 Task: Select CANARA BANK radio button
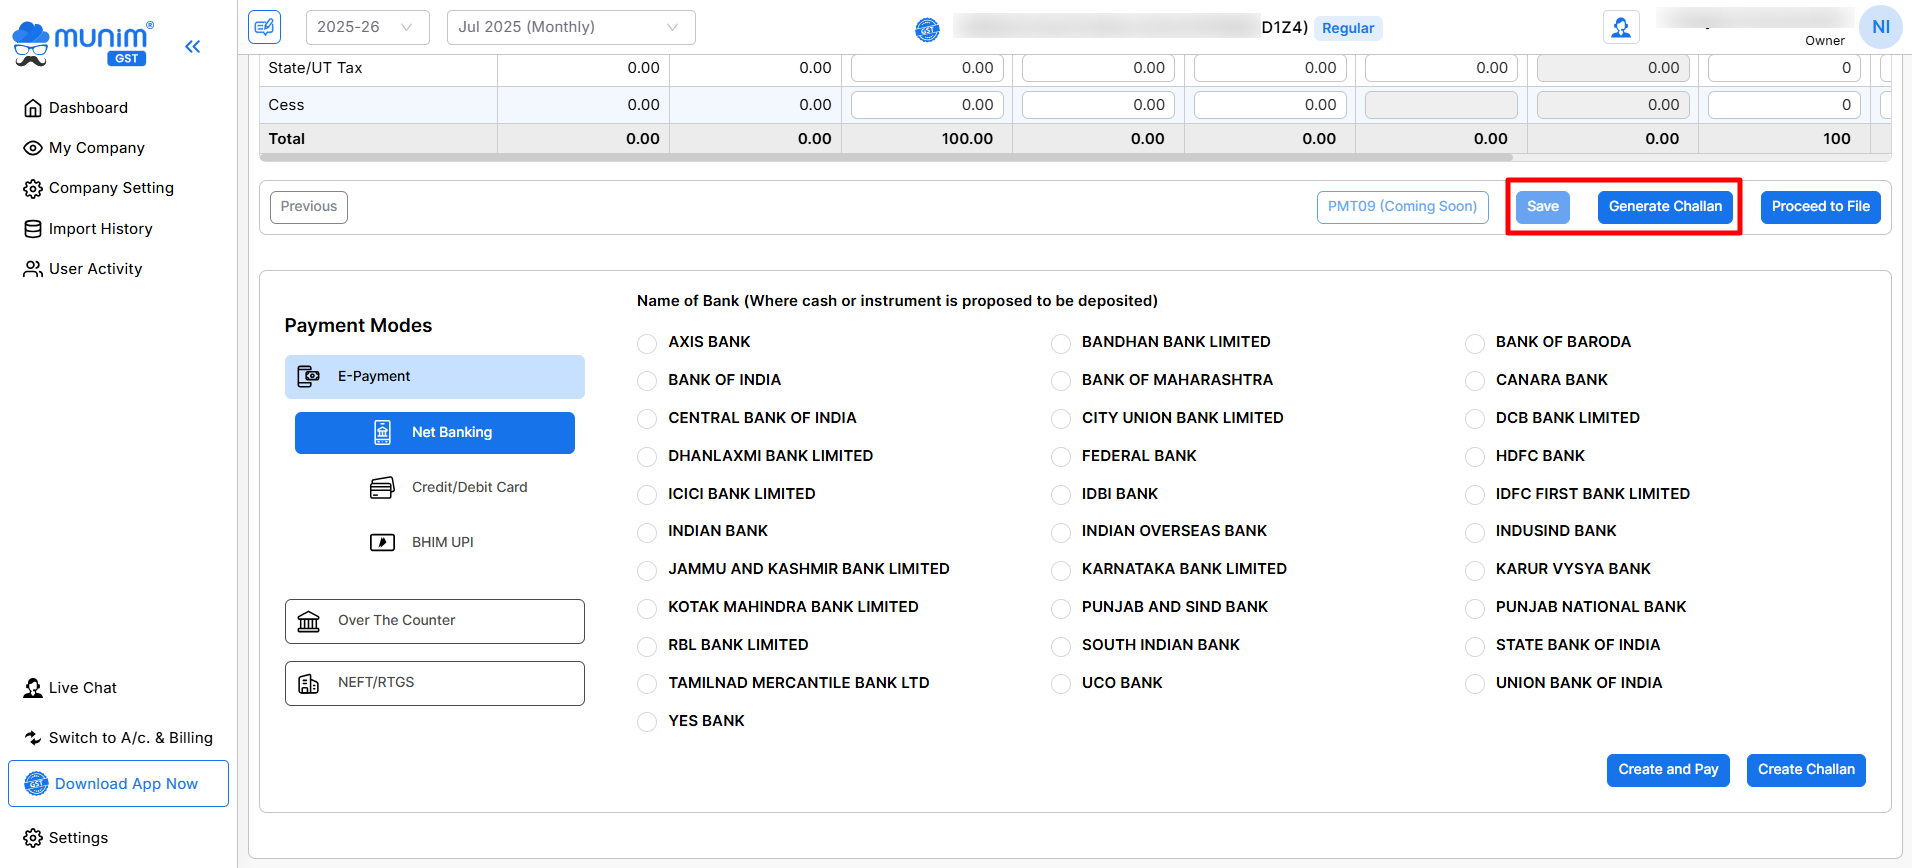point(1474,381)
